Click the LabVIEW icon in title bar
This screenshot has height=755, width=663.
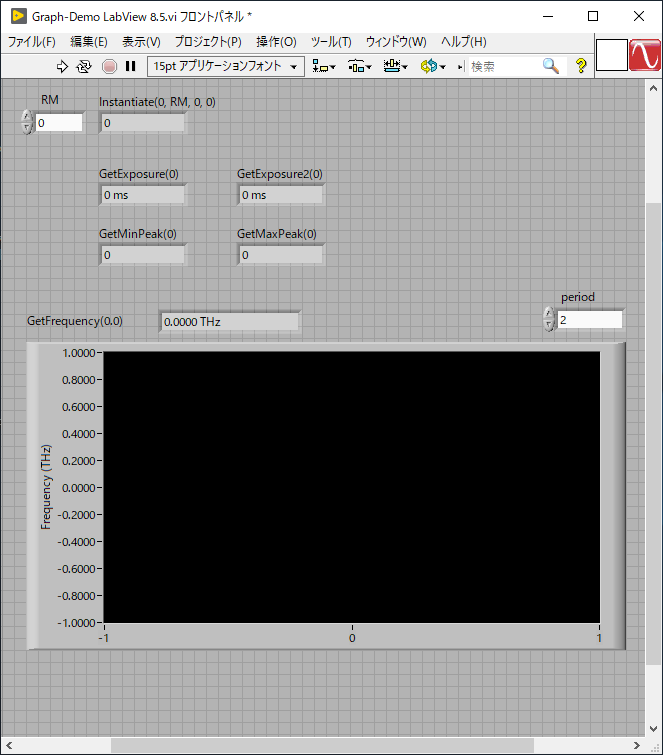tap(18, 16)
